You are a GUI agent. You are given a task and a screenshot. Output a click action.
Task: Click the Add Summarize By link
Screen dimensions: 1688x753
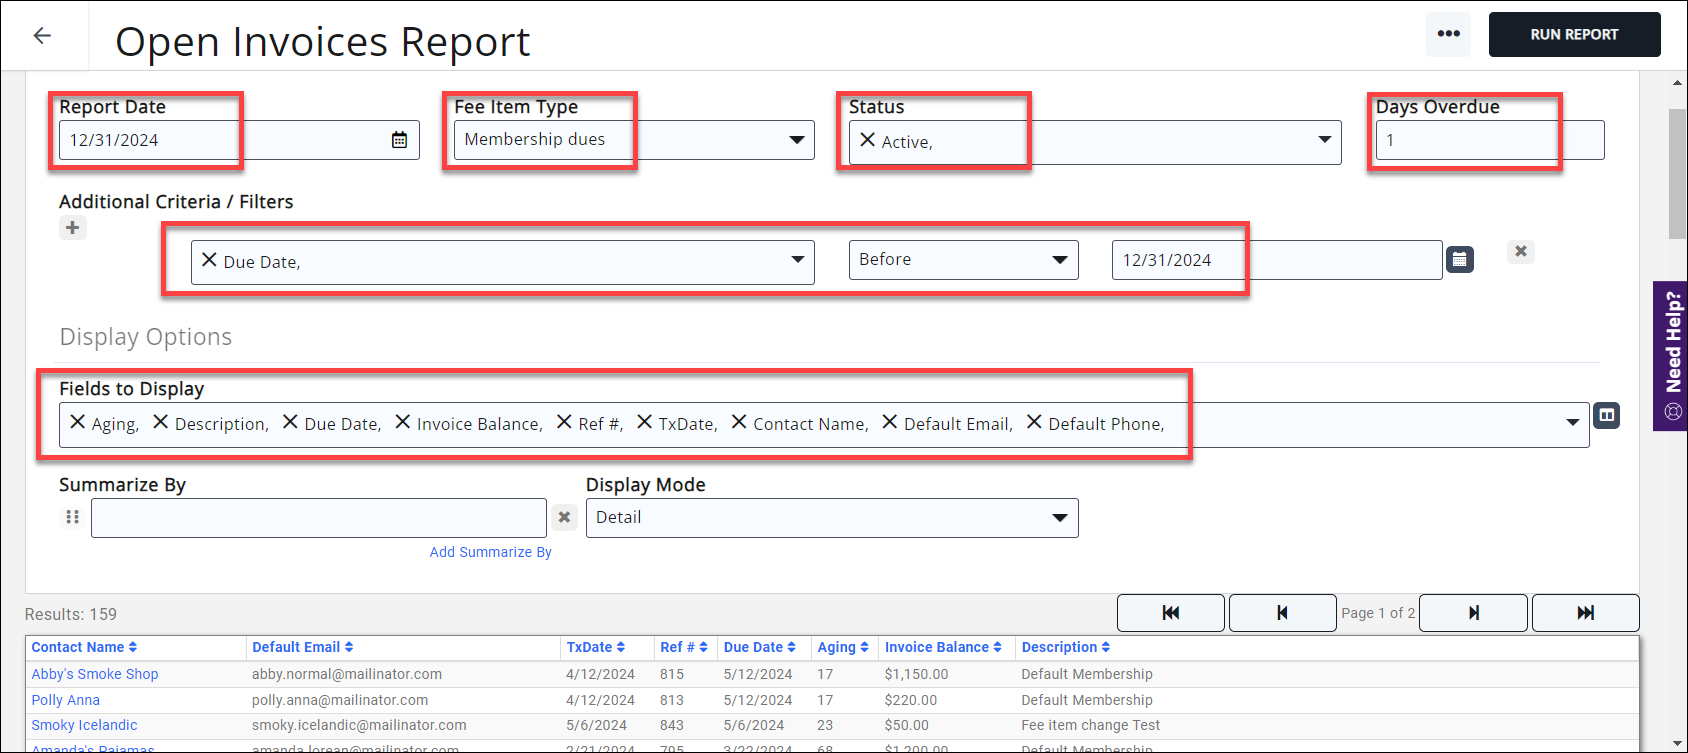490,552
